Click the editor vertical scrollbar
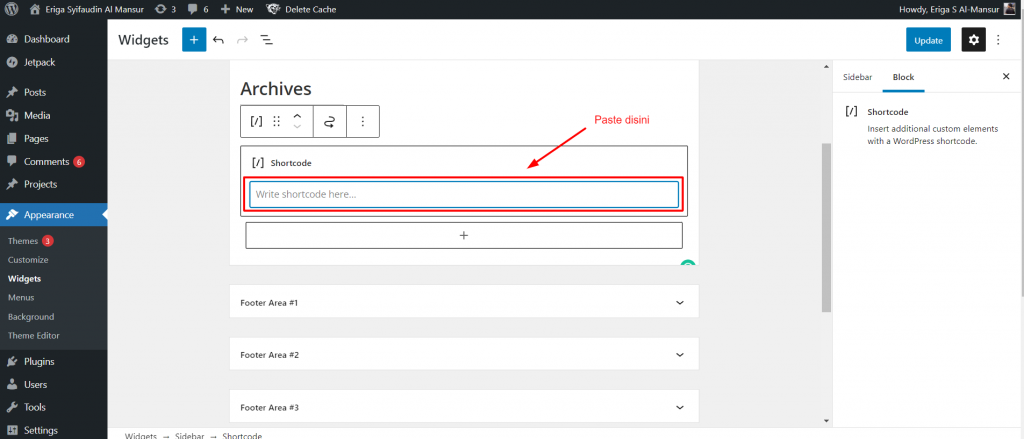This screenshot has width=1024, height=439. 826,227
